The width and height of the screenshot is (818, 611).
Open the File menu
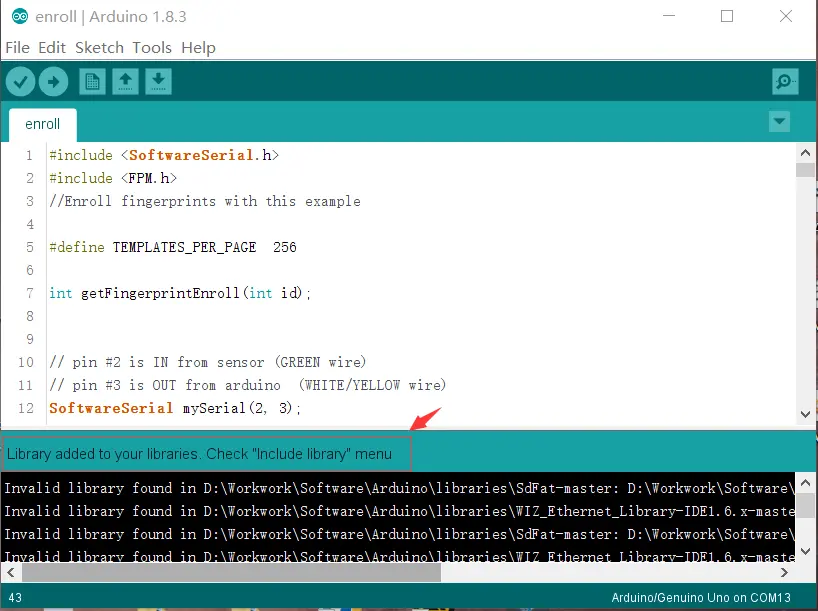point(17,47)
